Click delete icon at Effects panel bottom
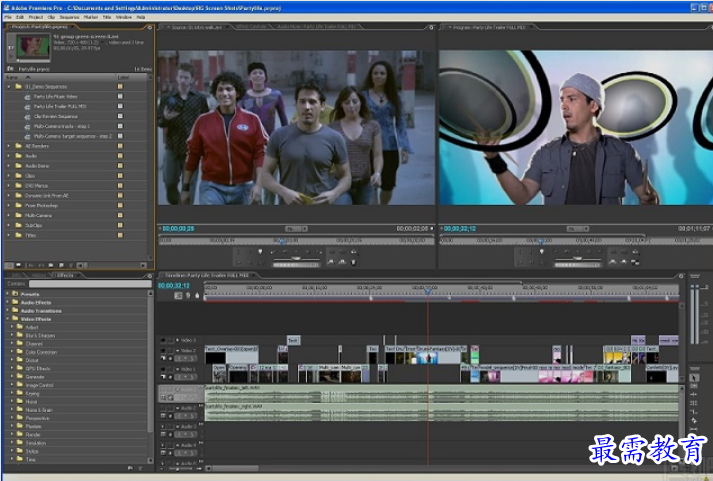Image resolution: width=713 pixels, height=481 pixels. click(141, 468)
